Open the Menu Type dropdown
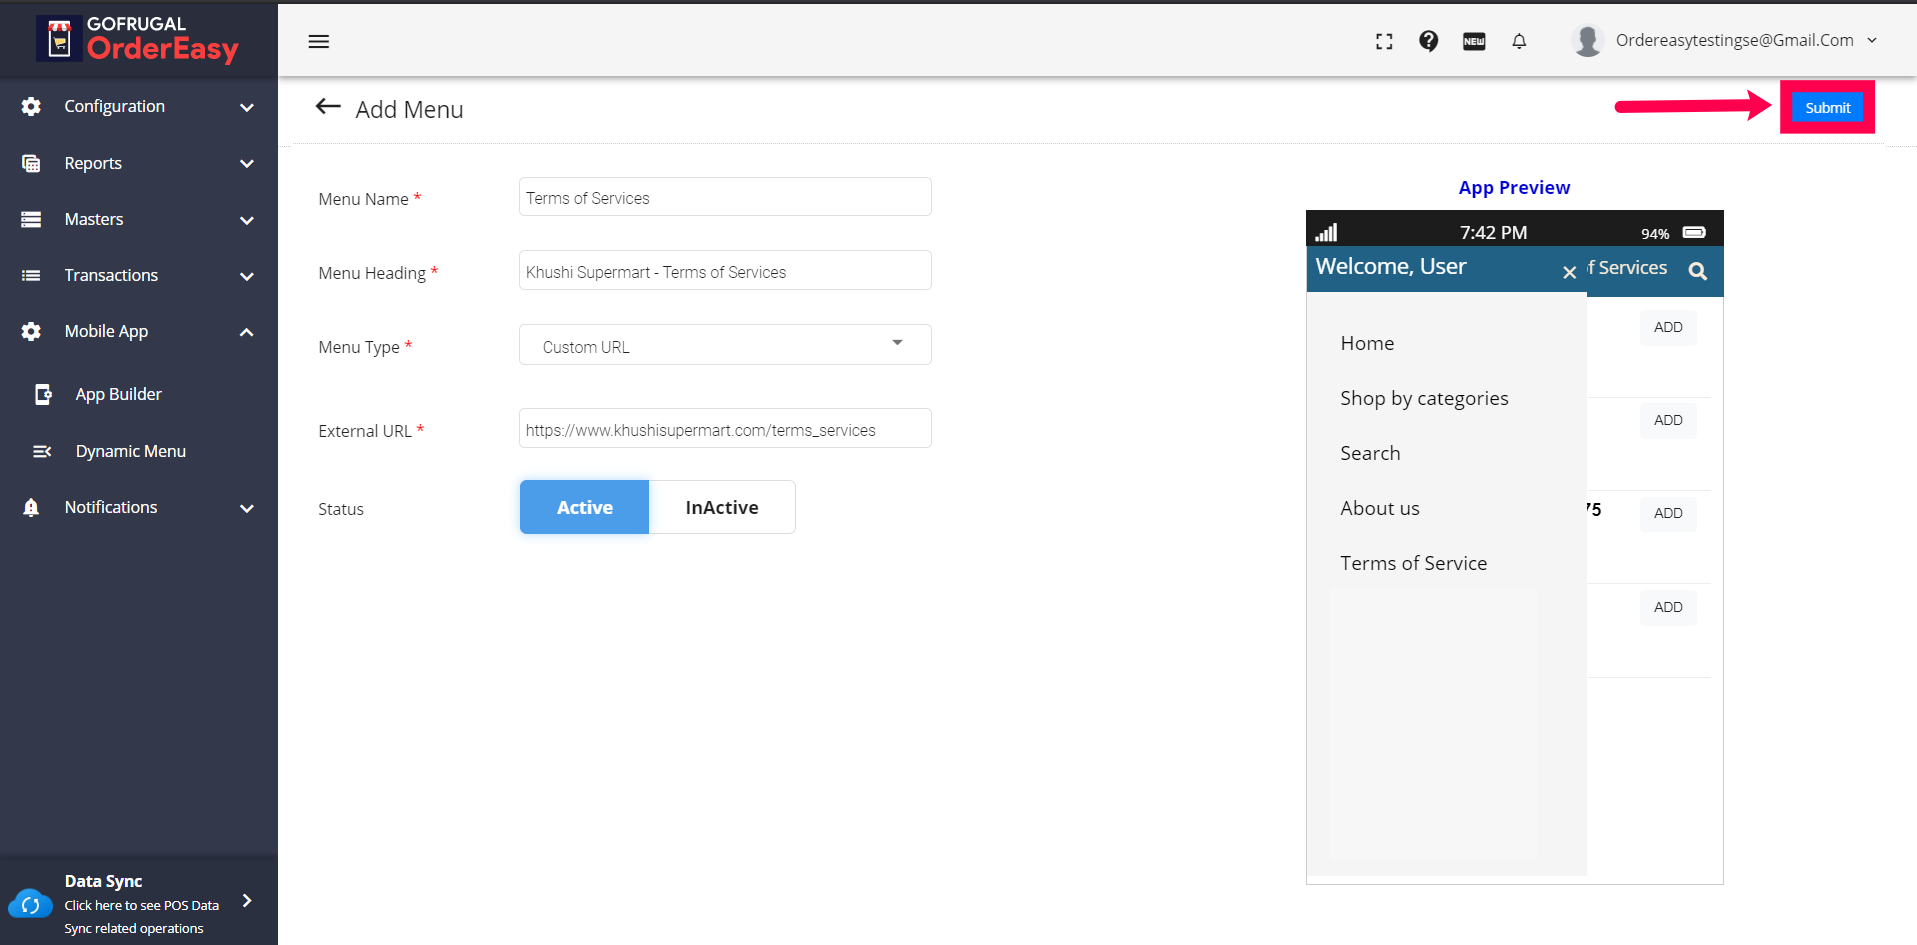The image size is (1917, 945). [725, 345]
